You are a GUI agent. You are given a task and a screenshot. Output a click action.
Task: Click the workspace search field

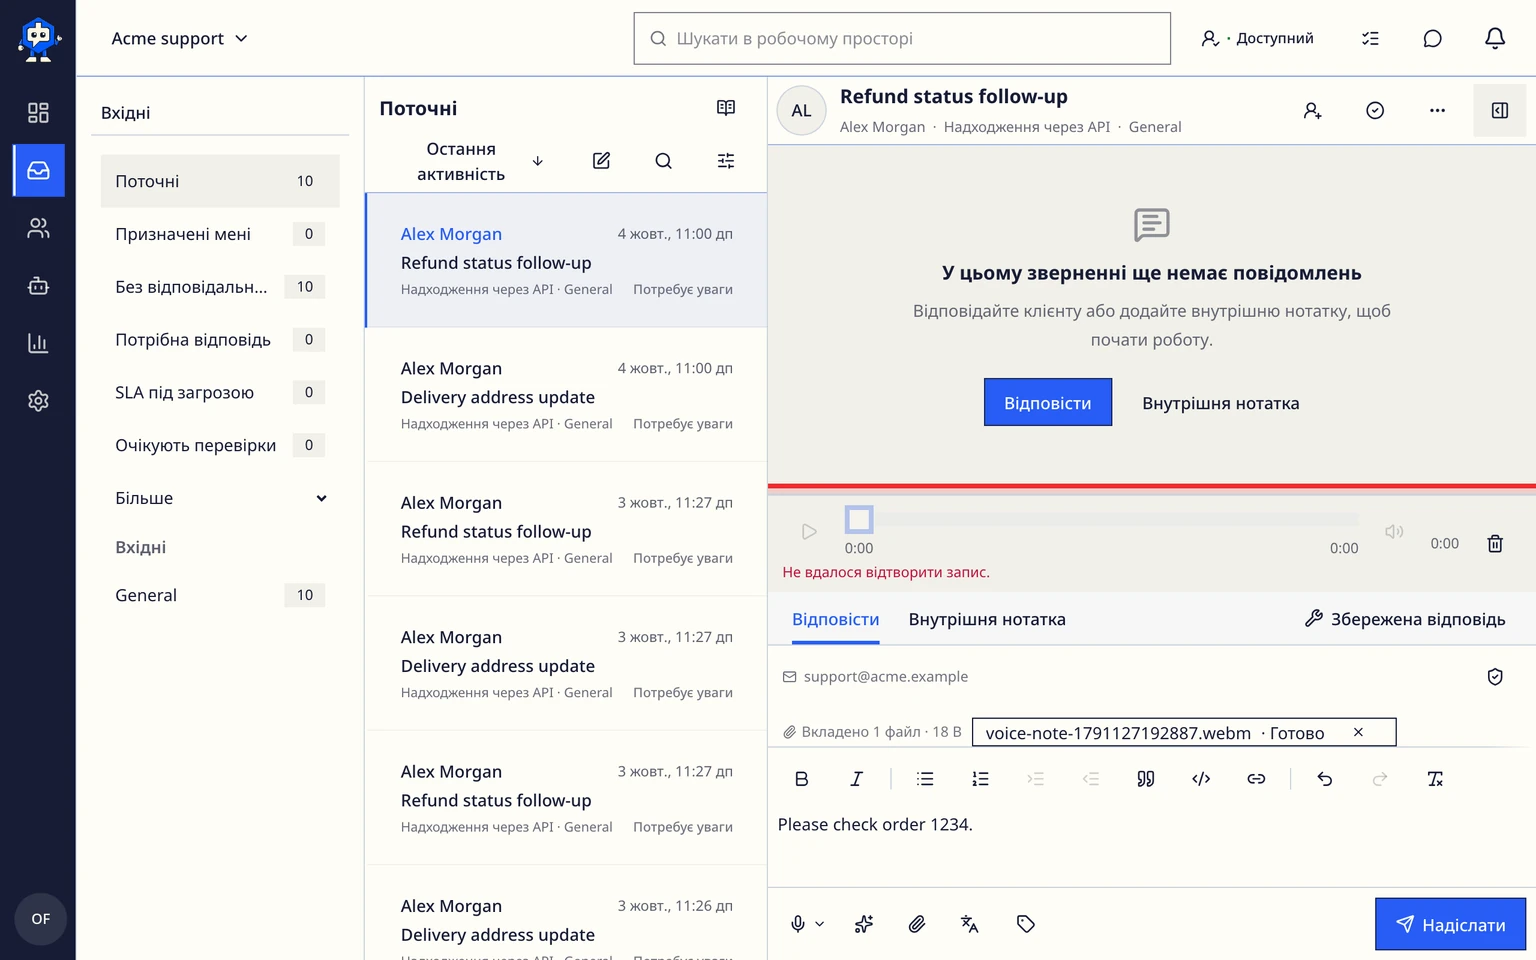902,38
